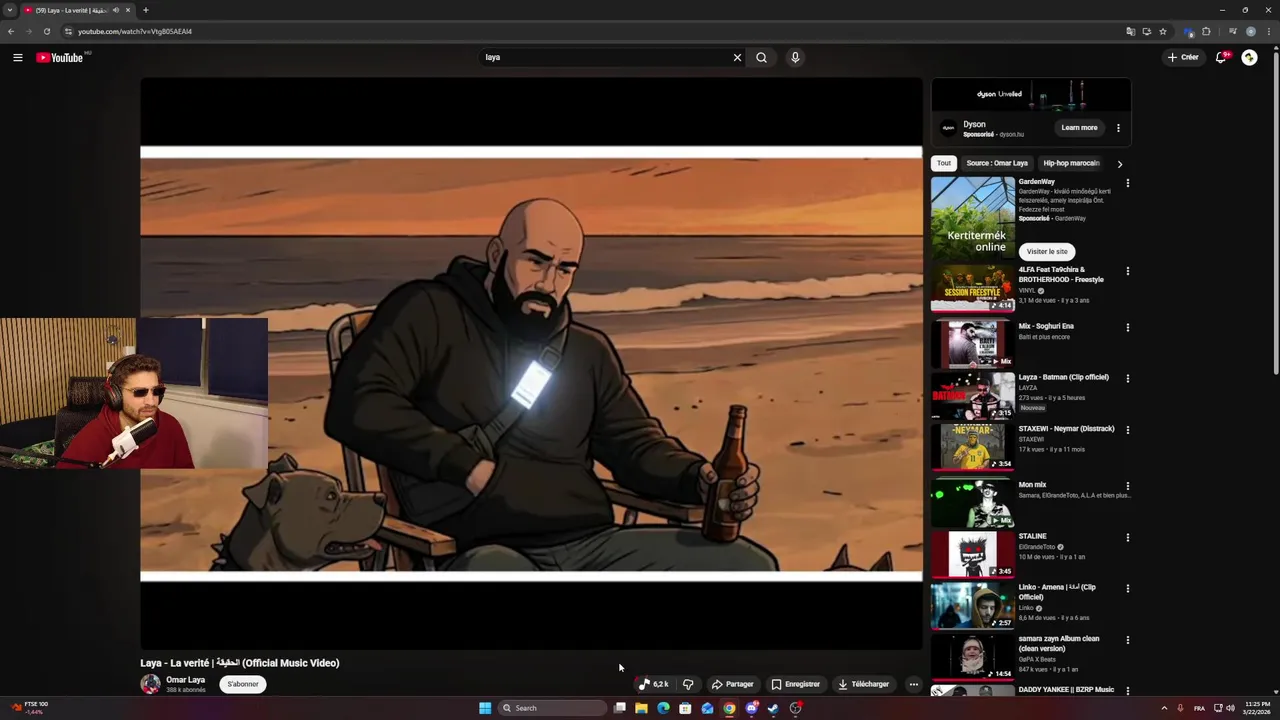Open the STAXEWI - Neymar thumbnail

(973, 447)
